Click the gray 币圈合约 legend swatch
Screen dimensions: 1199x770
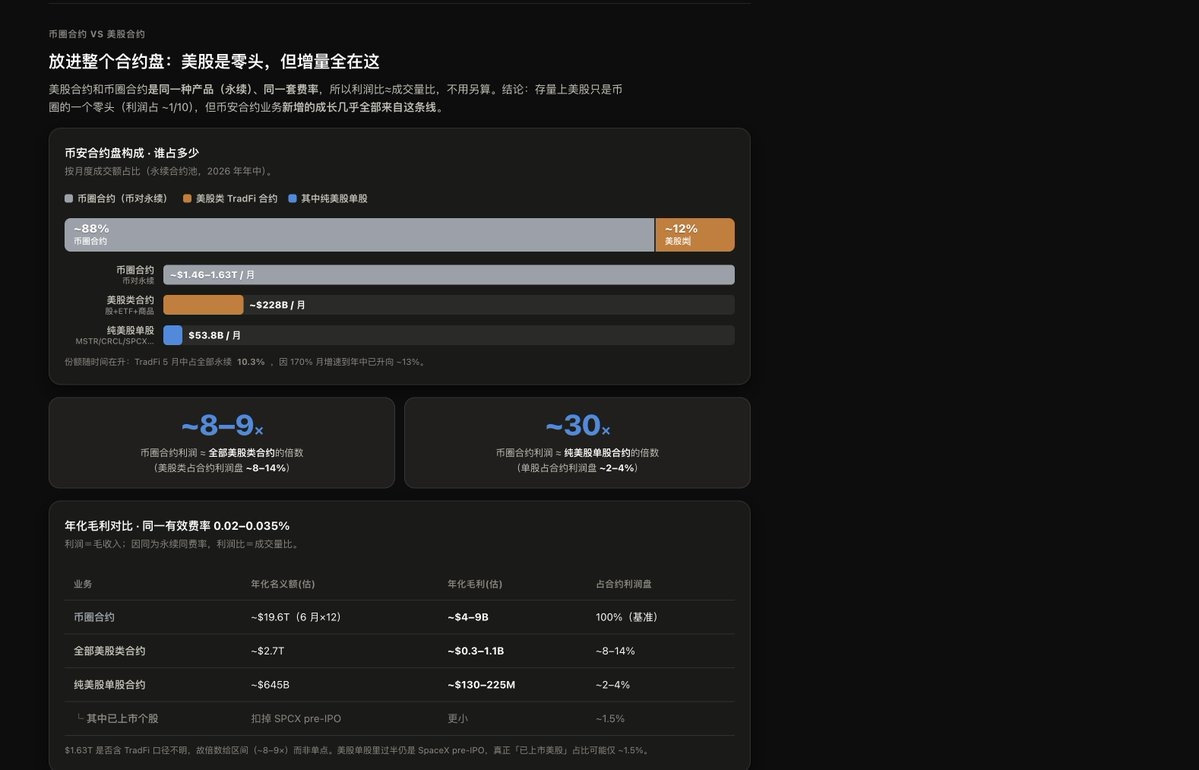click(69, 199)
